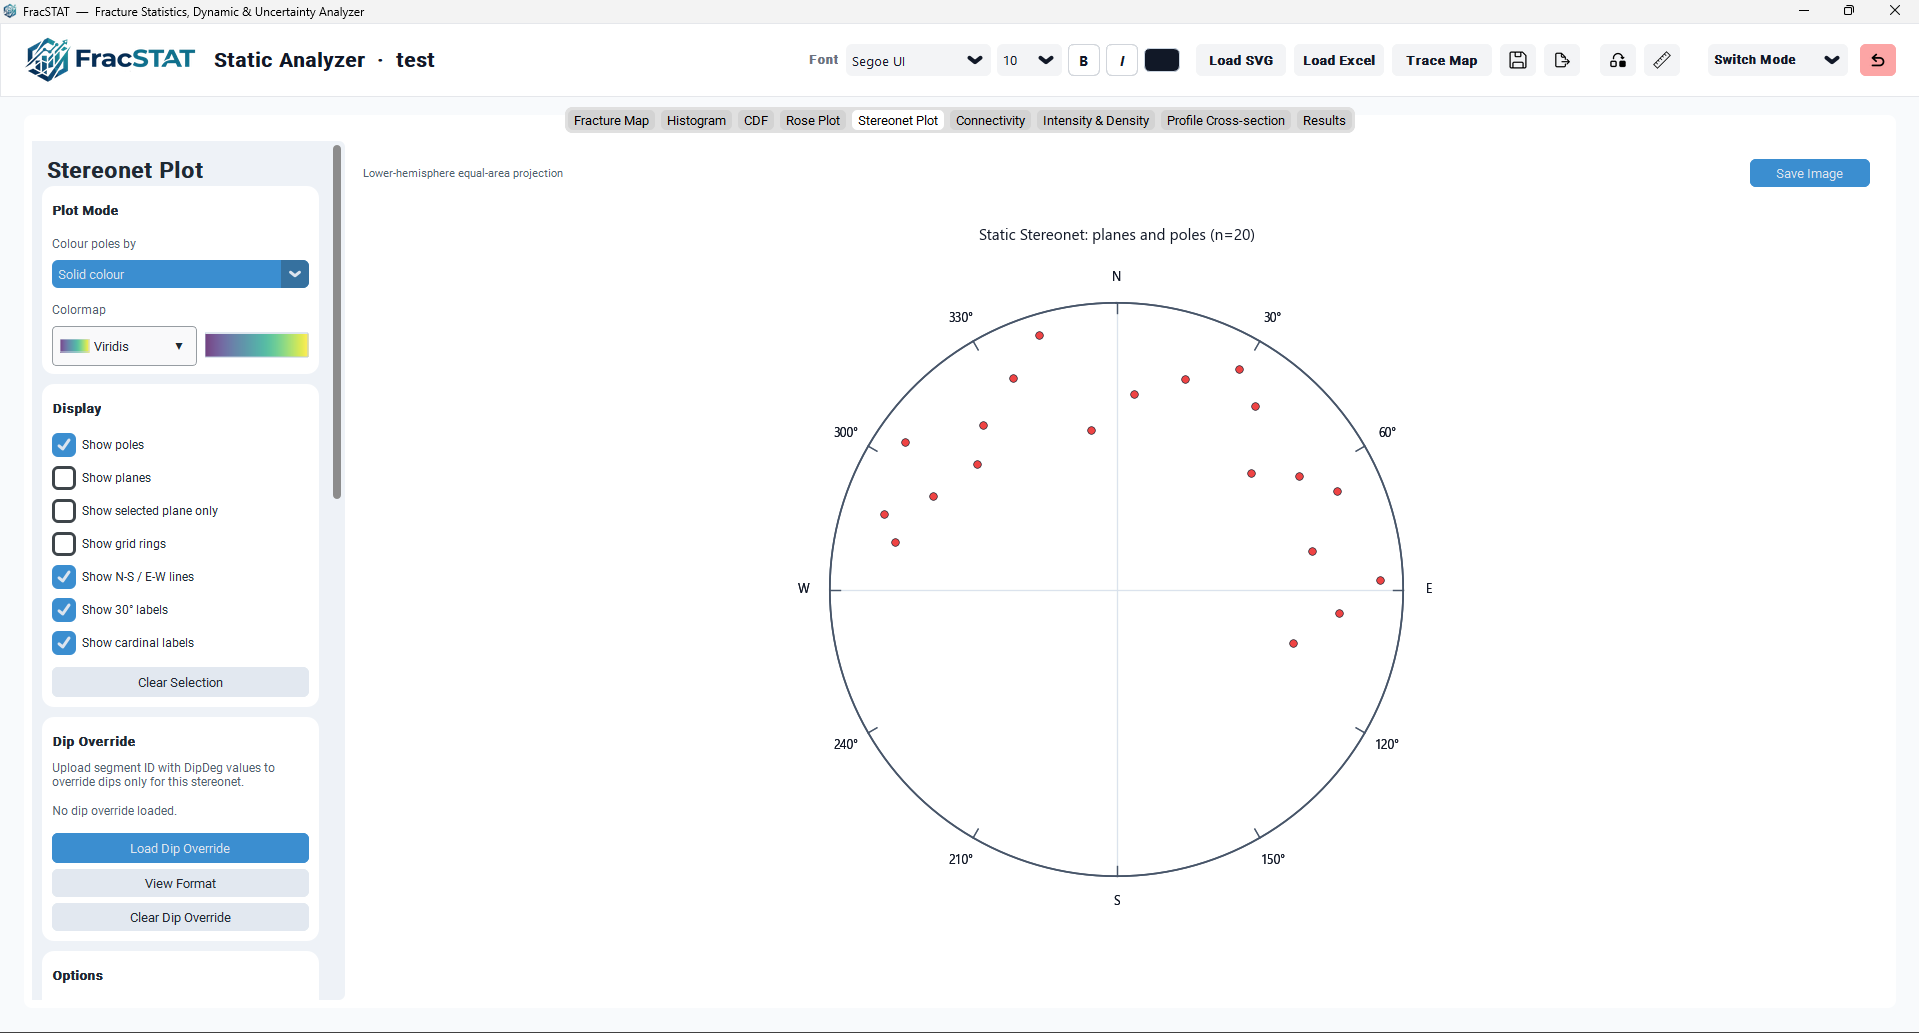Image resolution: width=1919 pixels, height=1033 pixels.
Task: Click the Save Image button
Action: pos(1809,173)
